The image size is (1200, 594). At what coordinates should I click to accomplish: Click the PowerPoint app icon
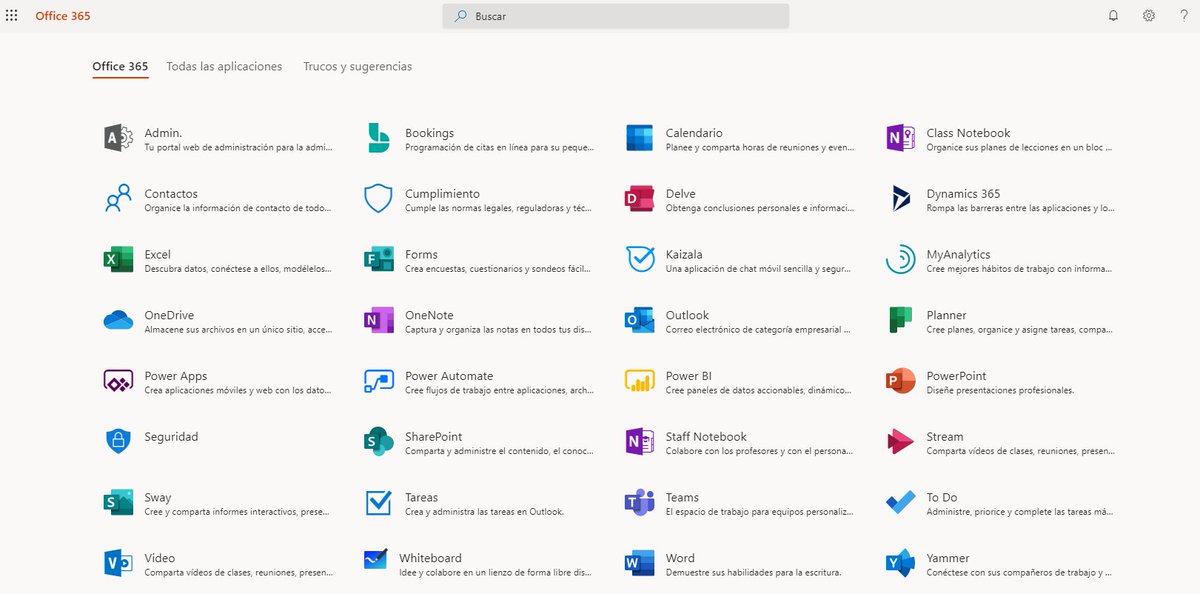pyautogui.click(x=900, y=382)
